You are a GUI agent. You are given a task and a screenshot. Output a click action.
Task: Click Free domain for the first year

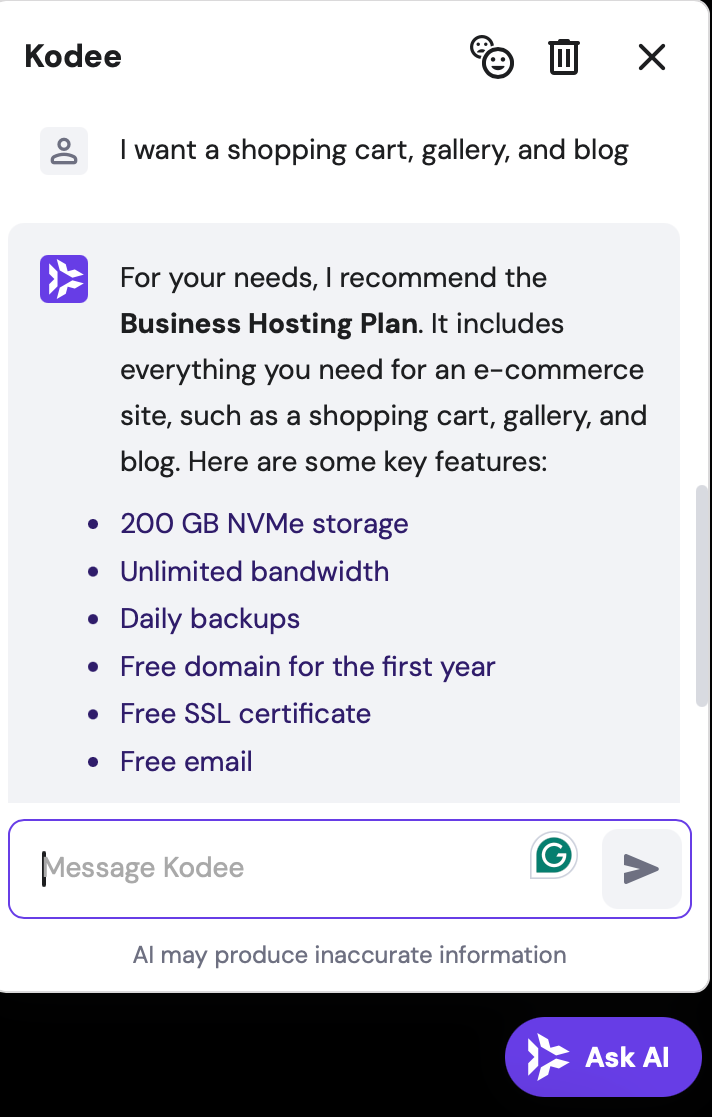307,666
